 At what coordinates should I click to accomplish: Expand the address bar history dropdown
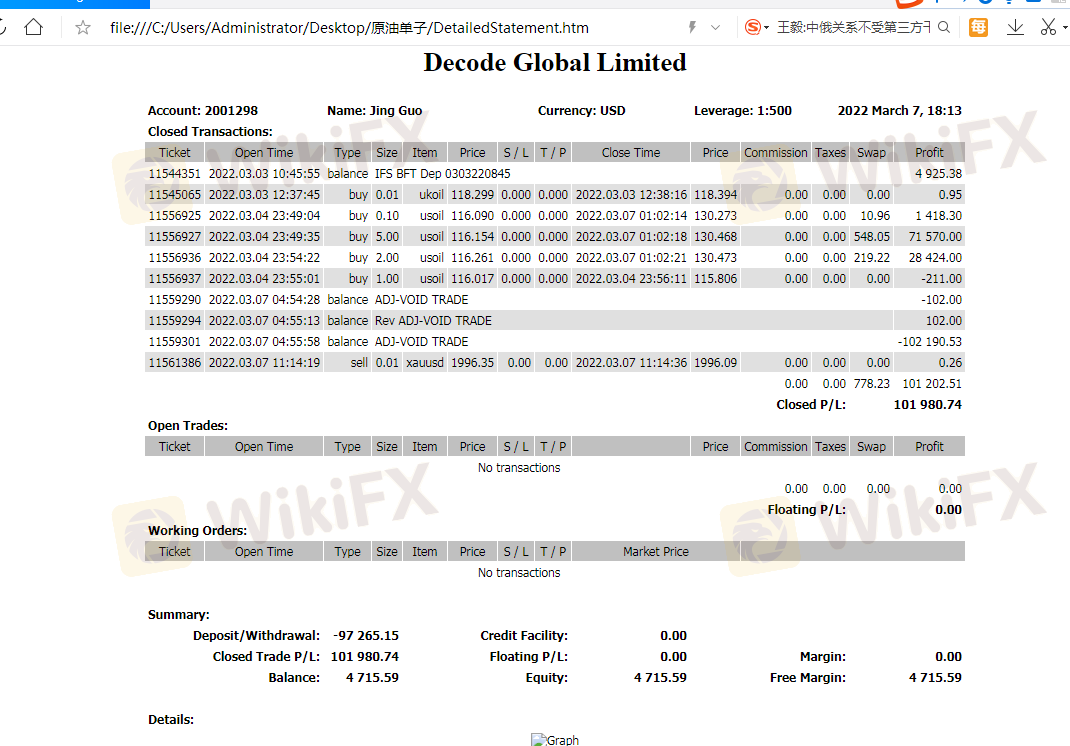tap(715, 28)
